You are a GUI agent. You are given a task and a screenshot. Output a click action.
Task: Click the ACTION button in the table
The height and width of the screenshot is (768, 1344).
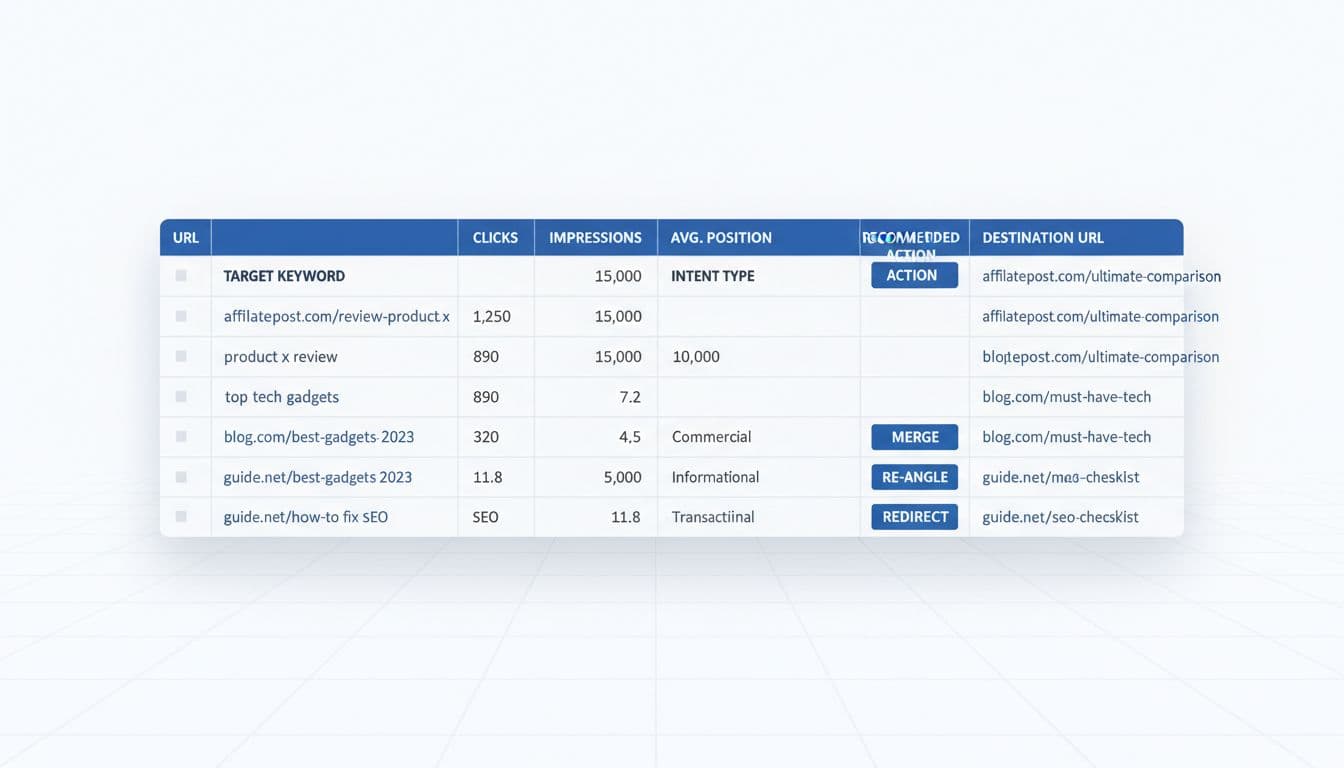pyautogui.click(x=913, y=275)
